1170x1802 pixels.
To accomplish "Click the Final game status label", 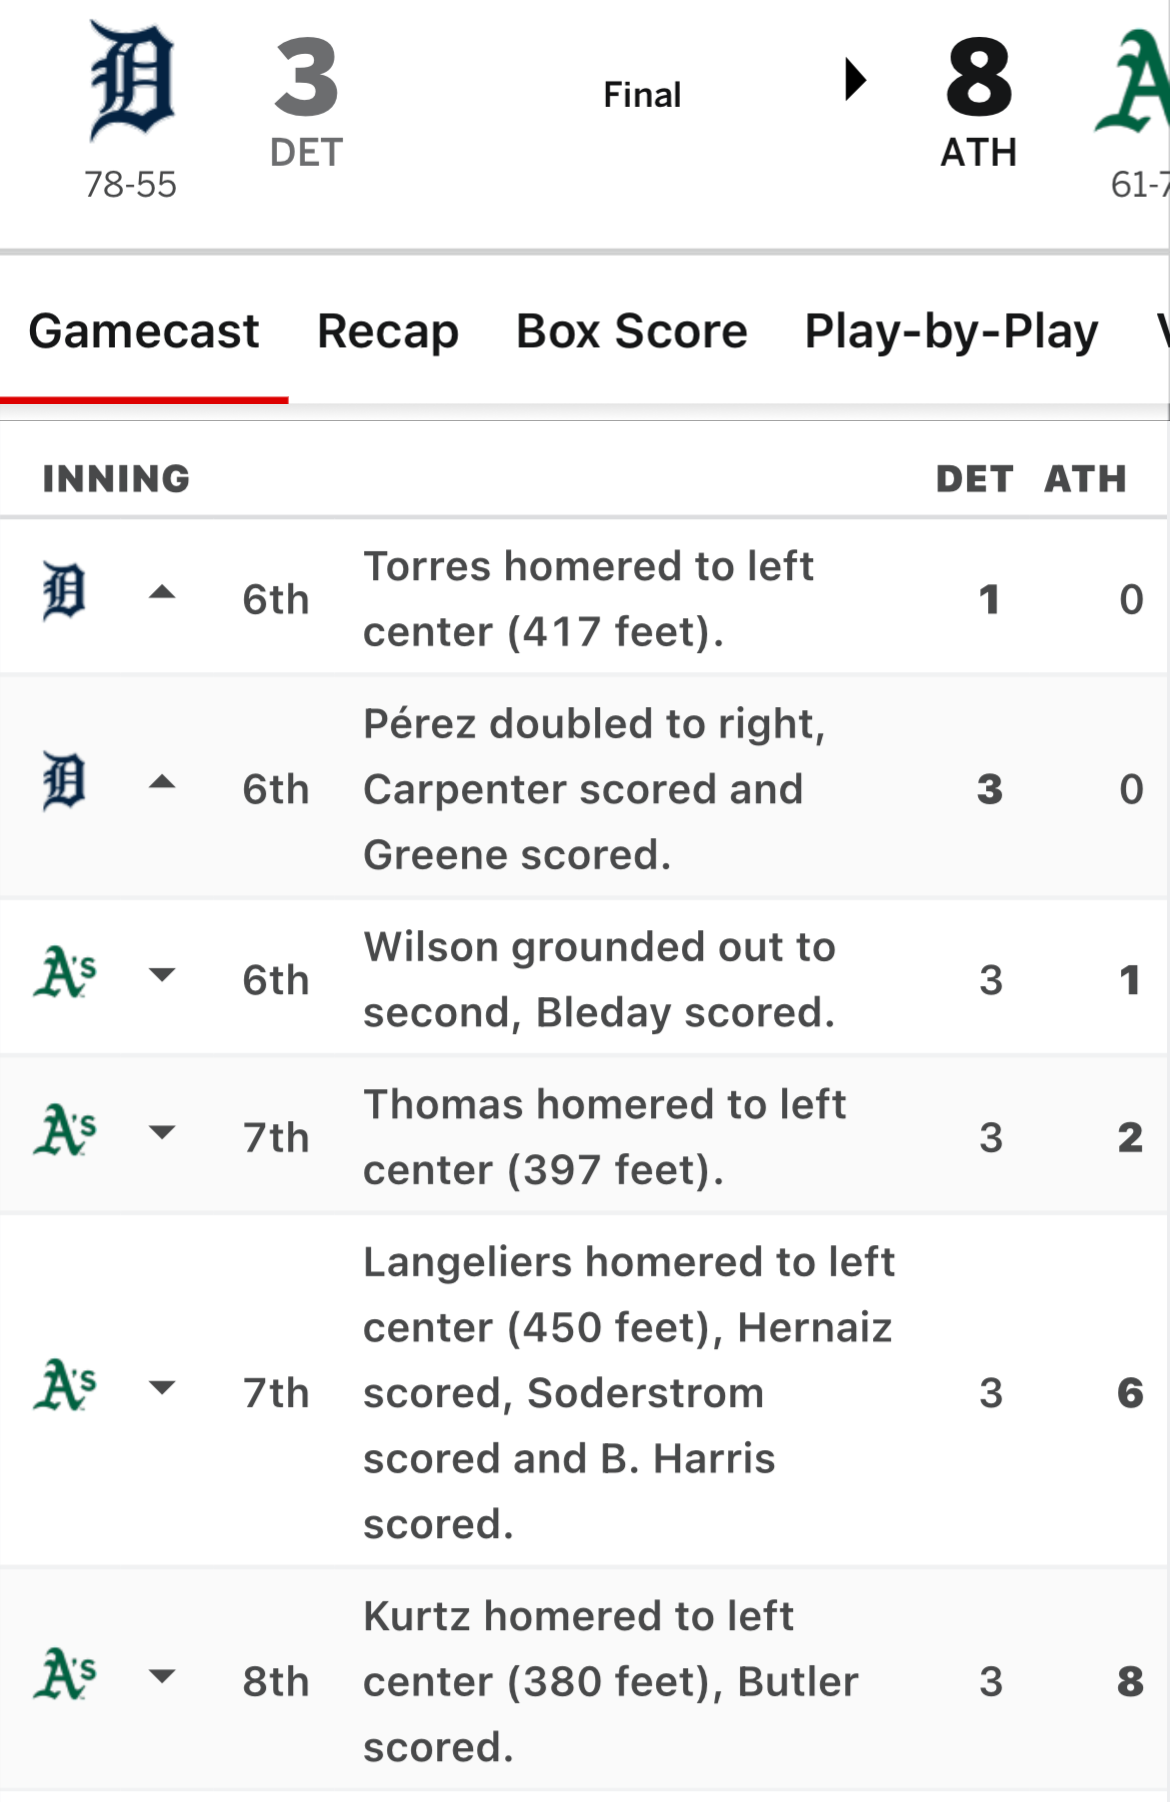I will click(x=642, y=95).
